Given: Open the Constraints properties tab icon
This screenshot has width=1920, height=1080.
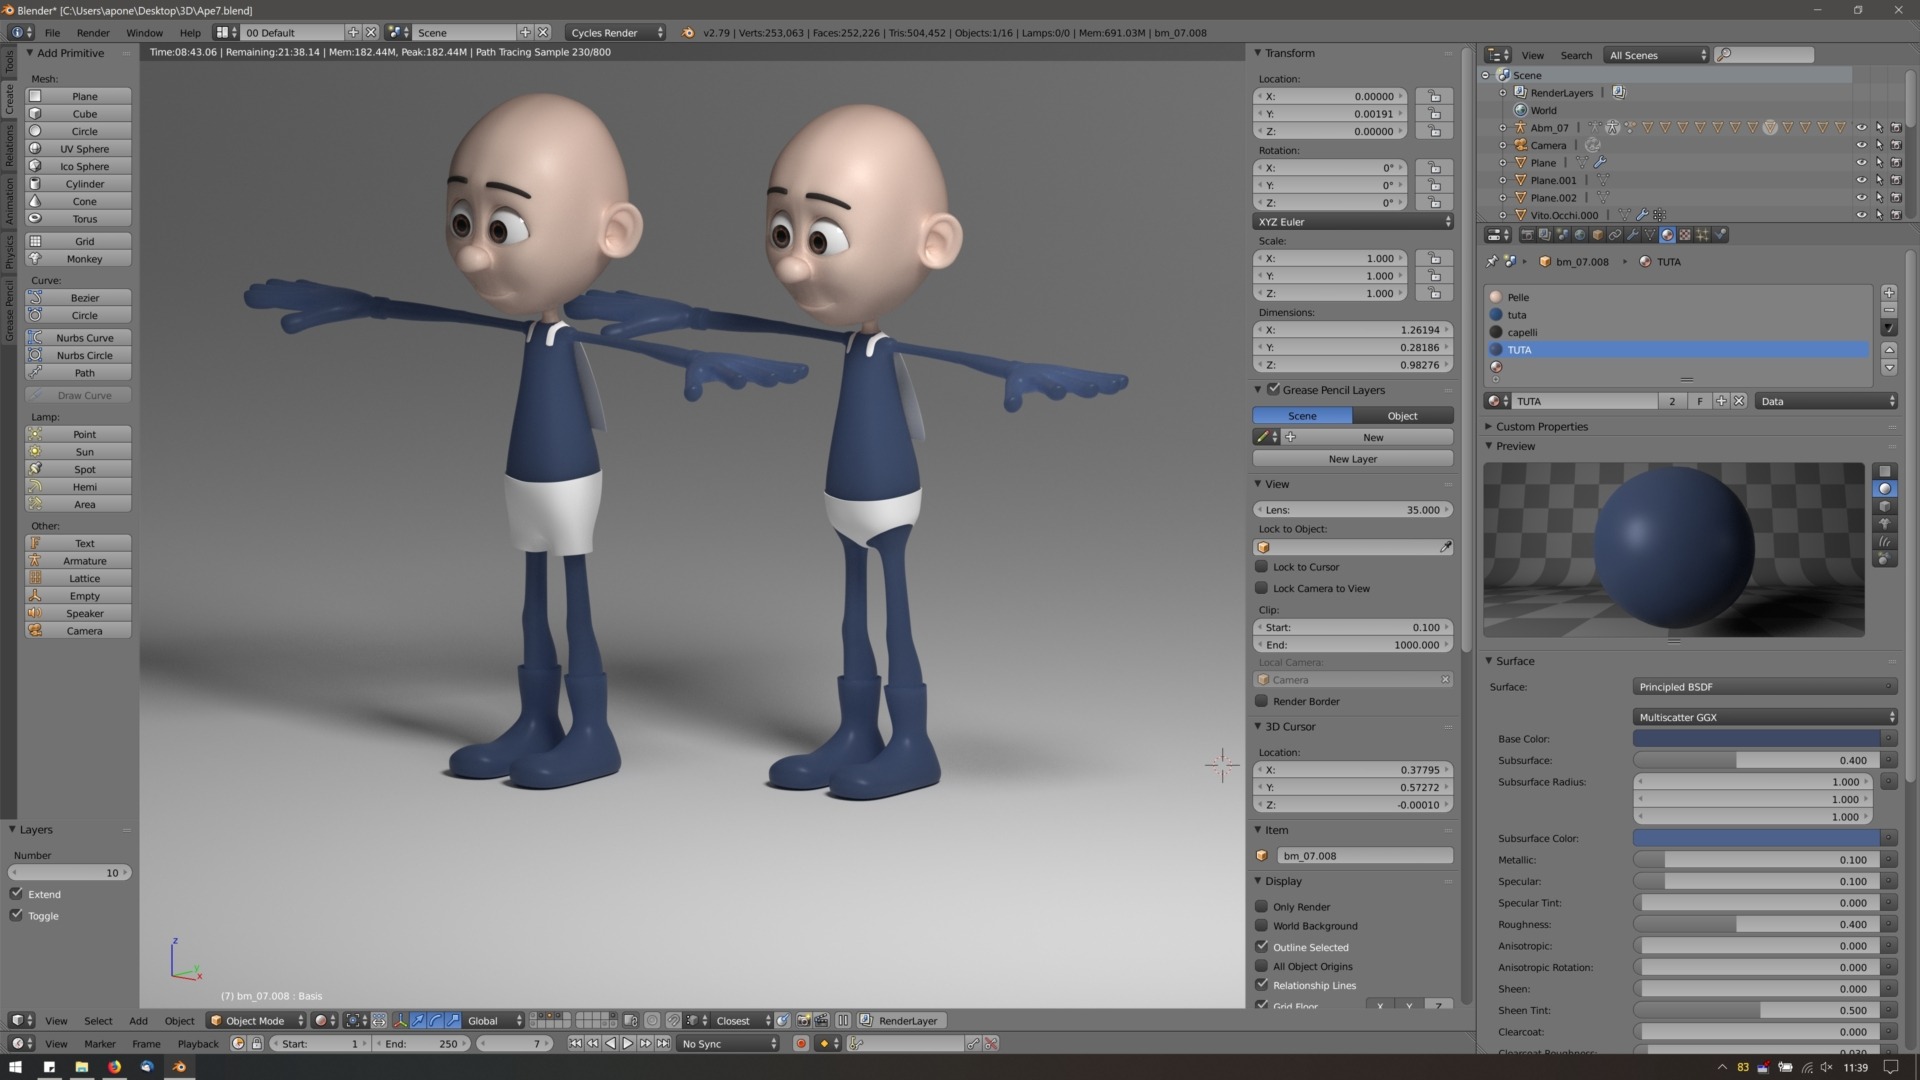Looking at the screenshot, I should [1615, 235].
